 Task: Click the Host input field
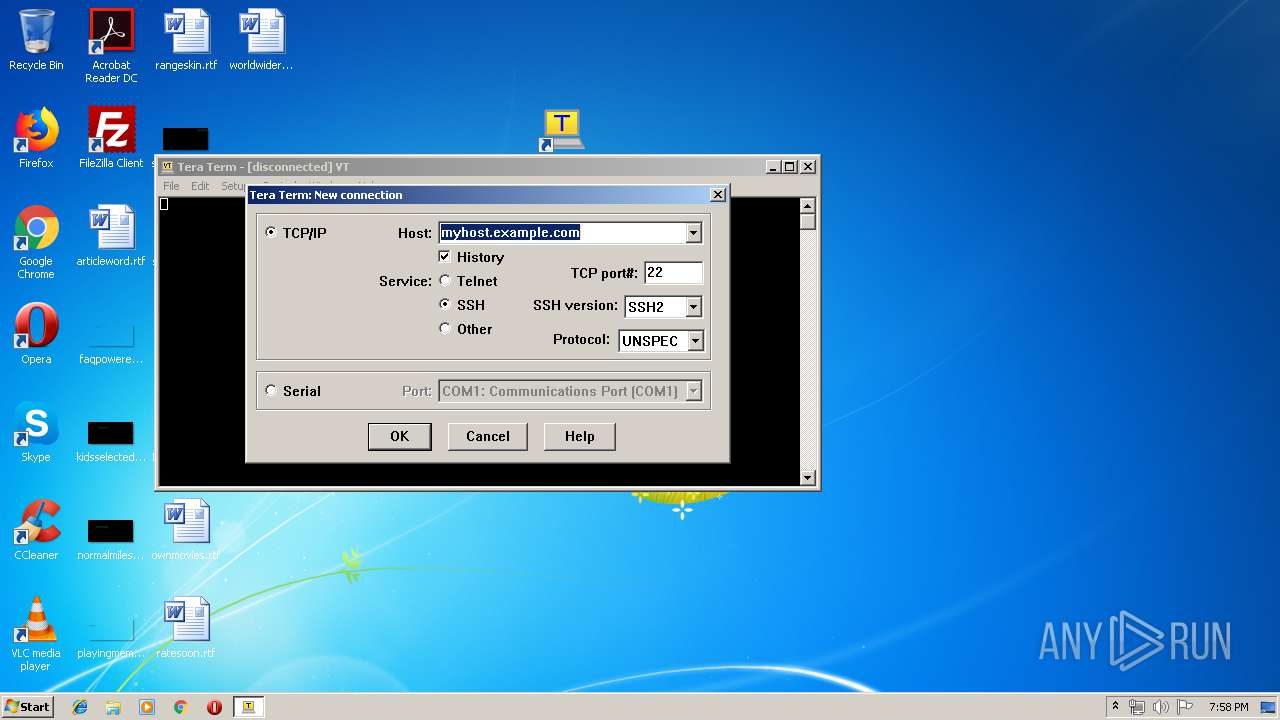pos(562,233)
